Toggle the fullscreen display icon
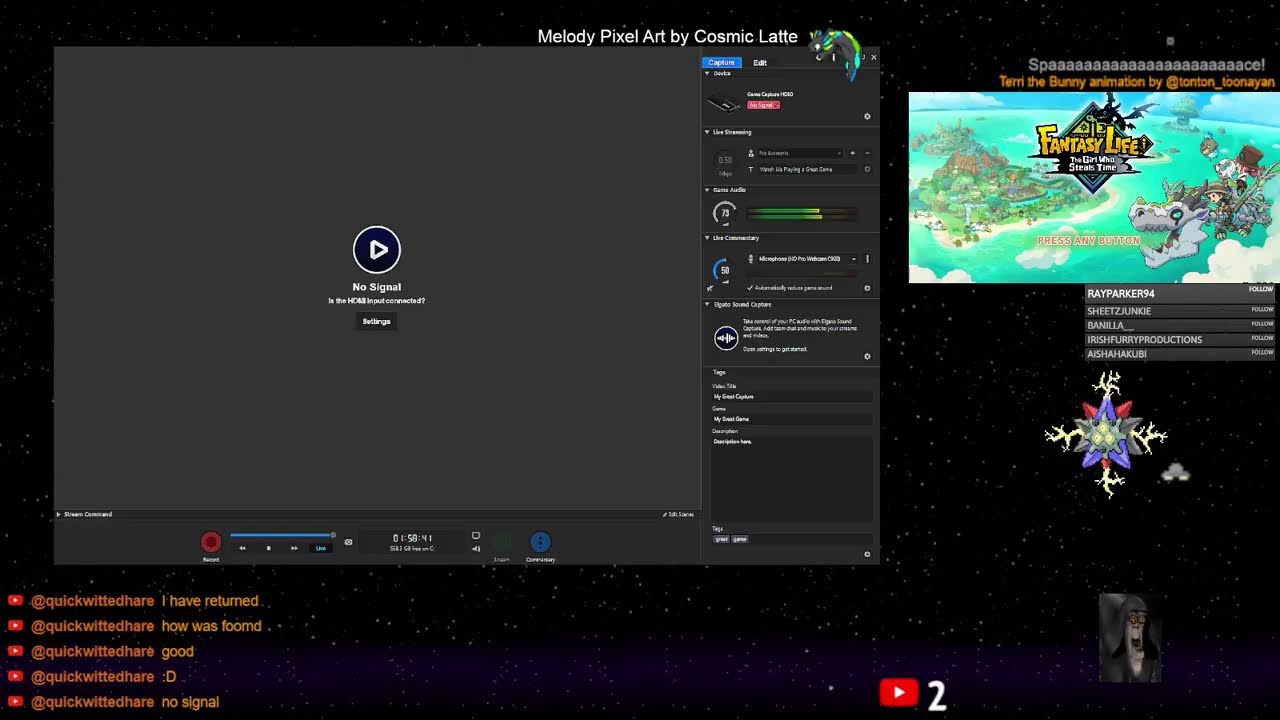Image resolution: width=1280 pixels, height=720 pixels. 476,536
